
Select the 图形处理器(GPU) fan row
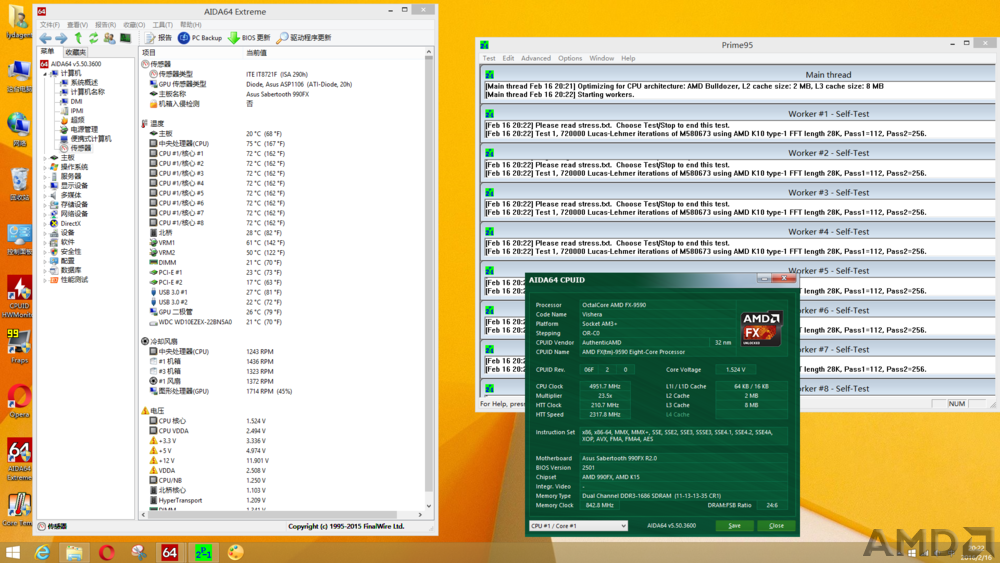click(281, 391)
